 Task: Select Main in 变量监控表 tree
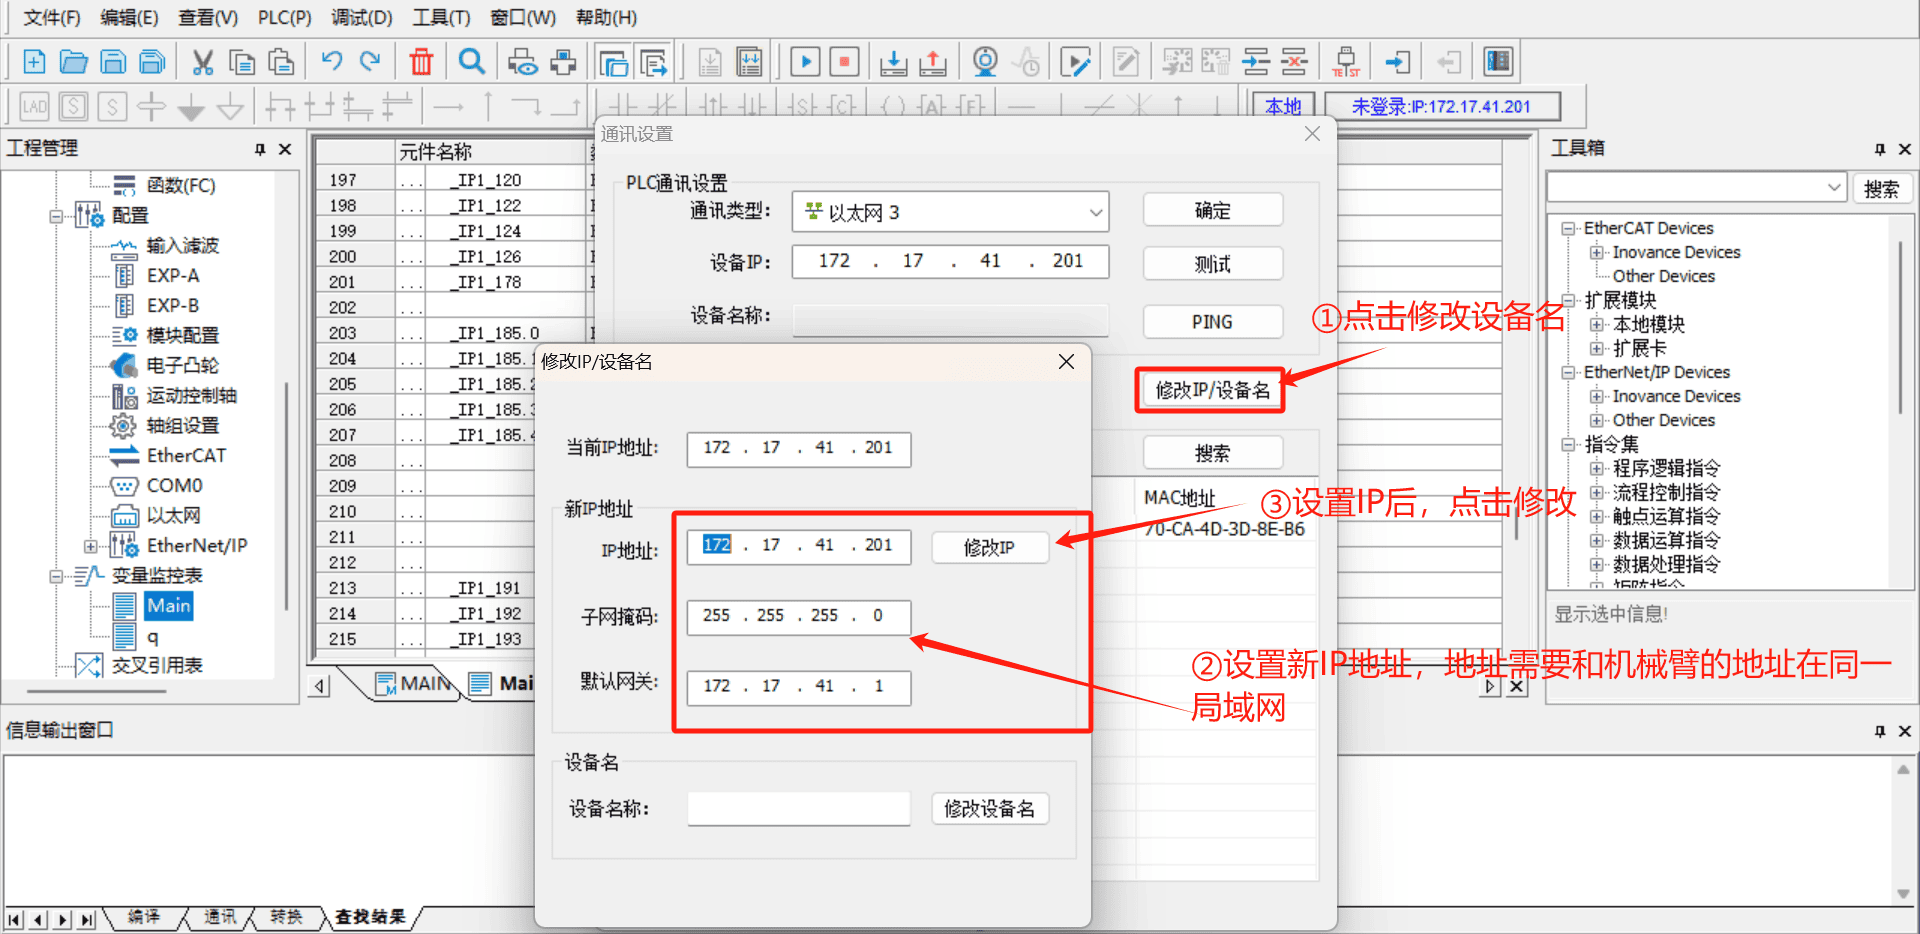[169, 606]
